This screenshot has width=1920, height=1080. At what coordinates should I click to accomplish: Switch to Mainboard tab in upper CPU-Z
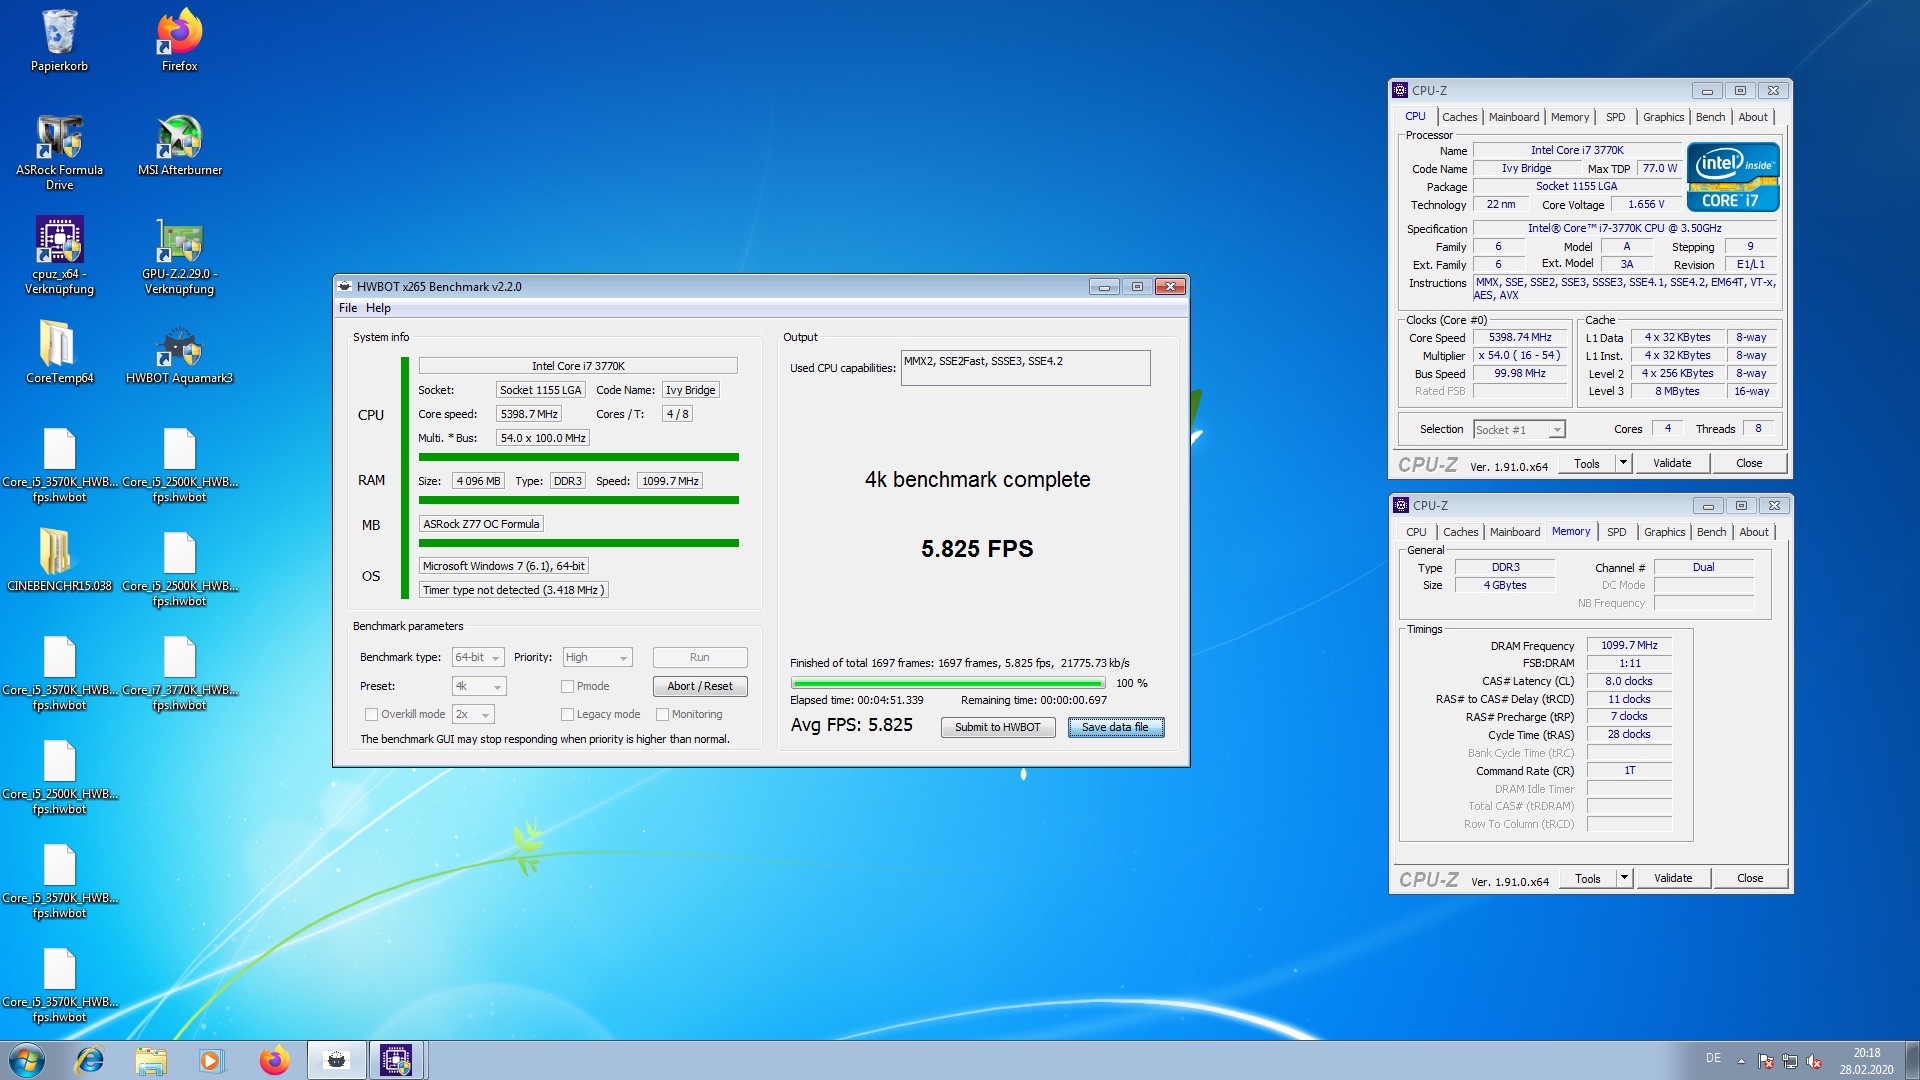[x=1514, y=118]
